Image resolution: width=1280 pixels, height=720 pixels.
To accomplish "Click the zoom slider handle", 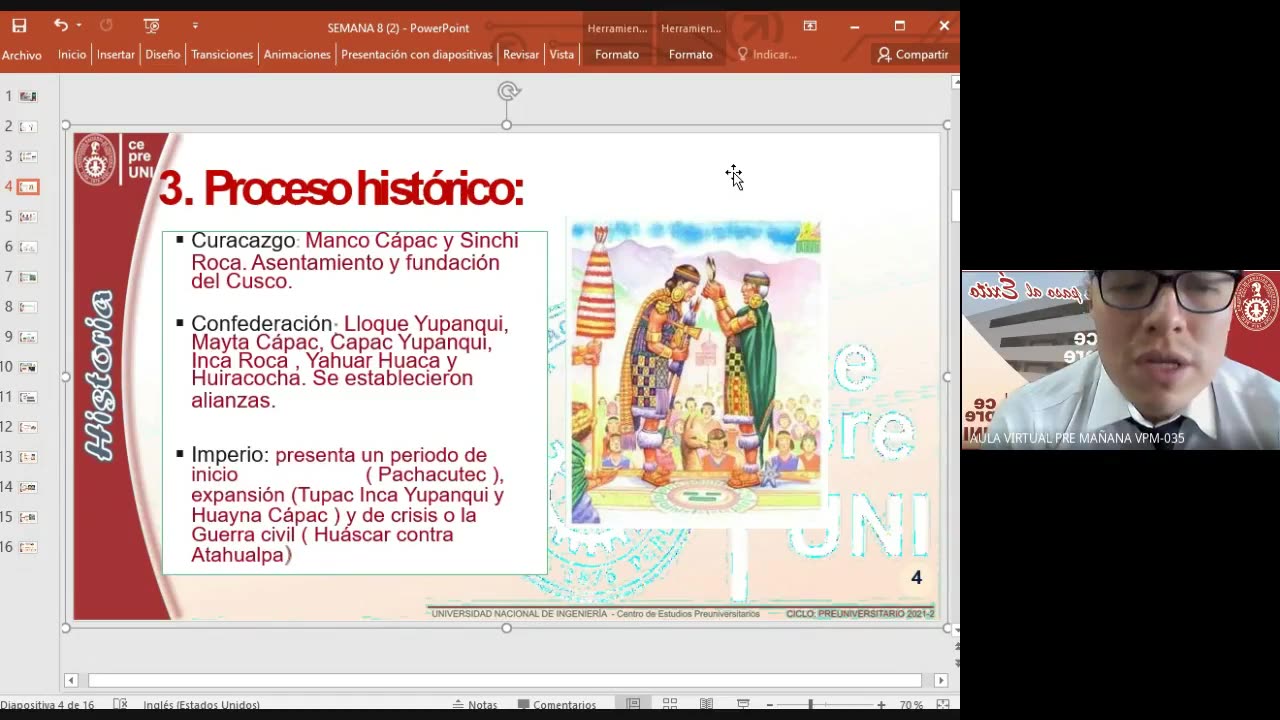I will 811,705.
